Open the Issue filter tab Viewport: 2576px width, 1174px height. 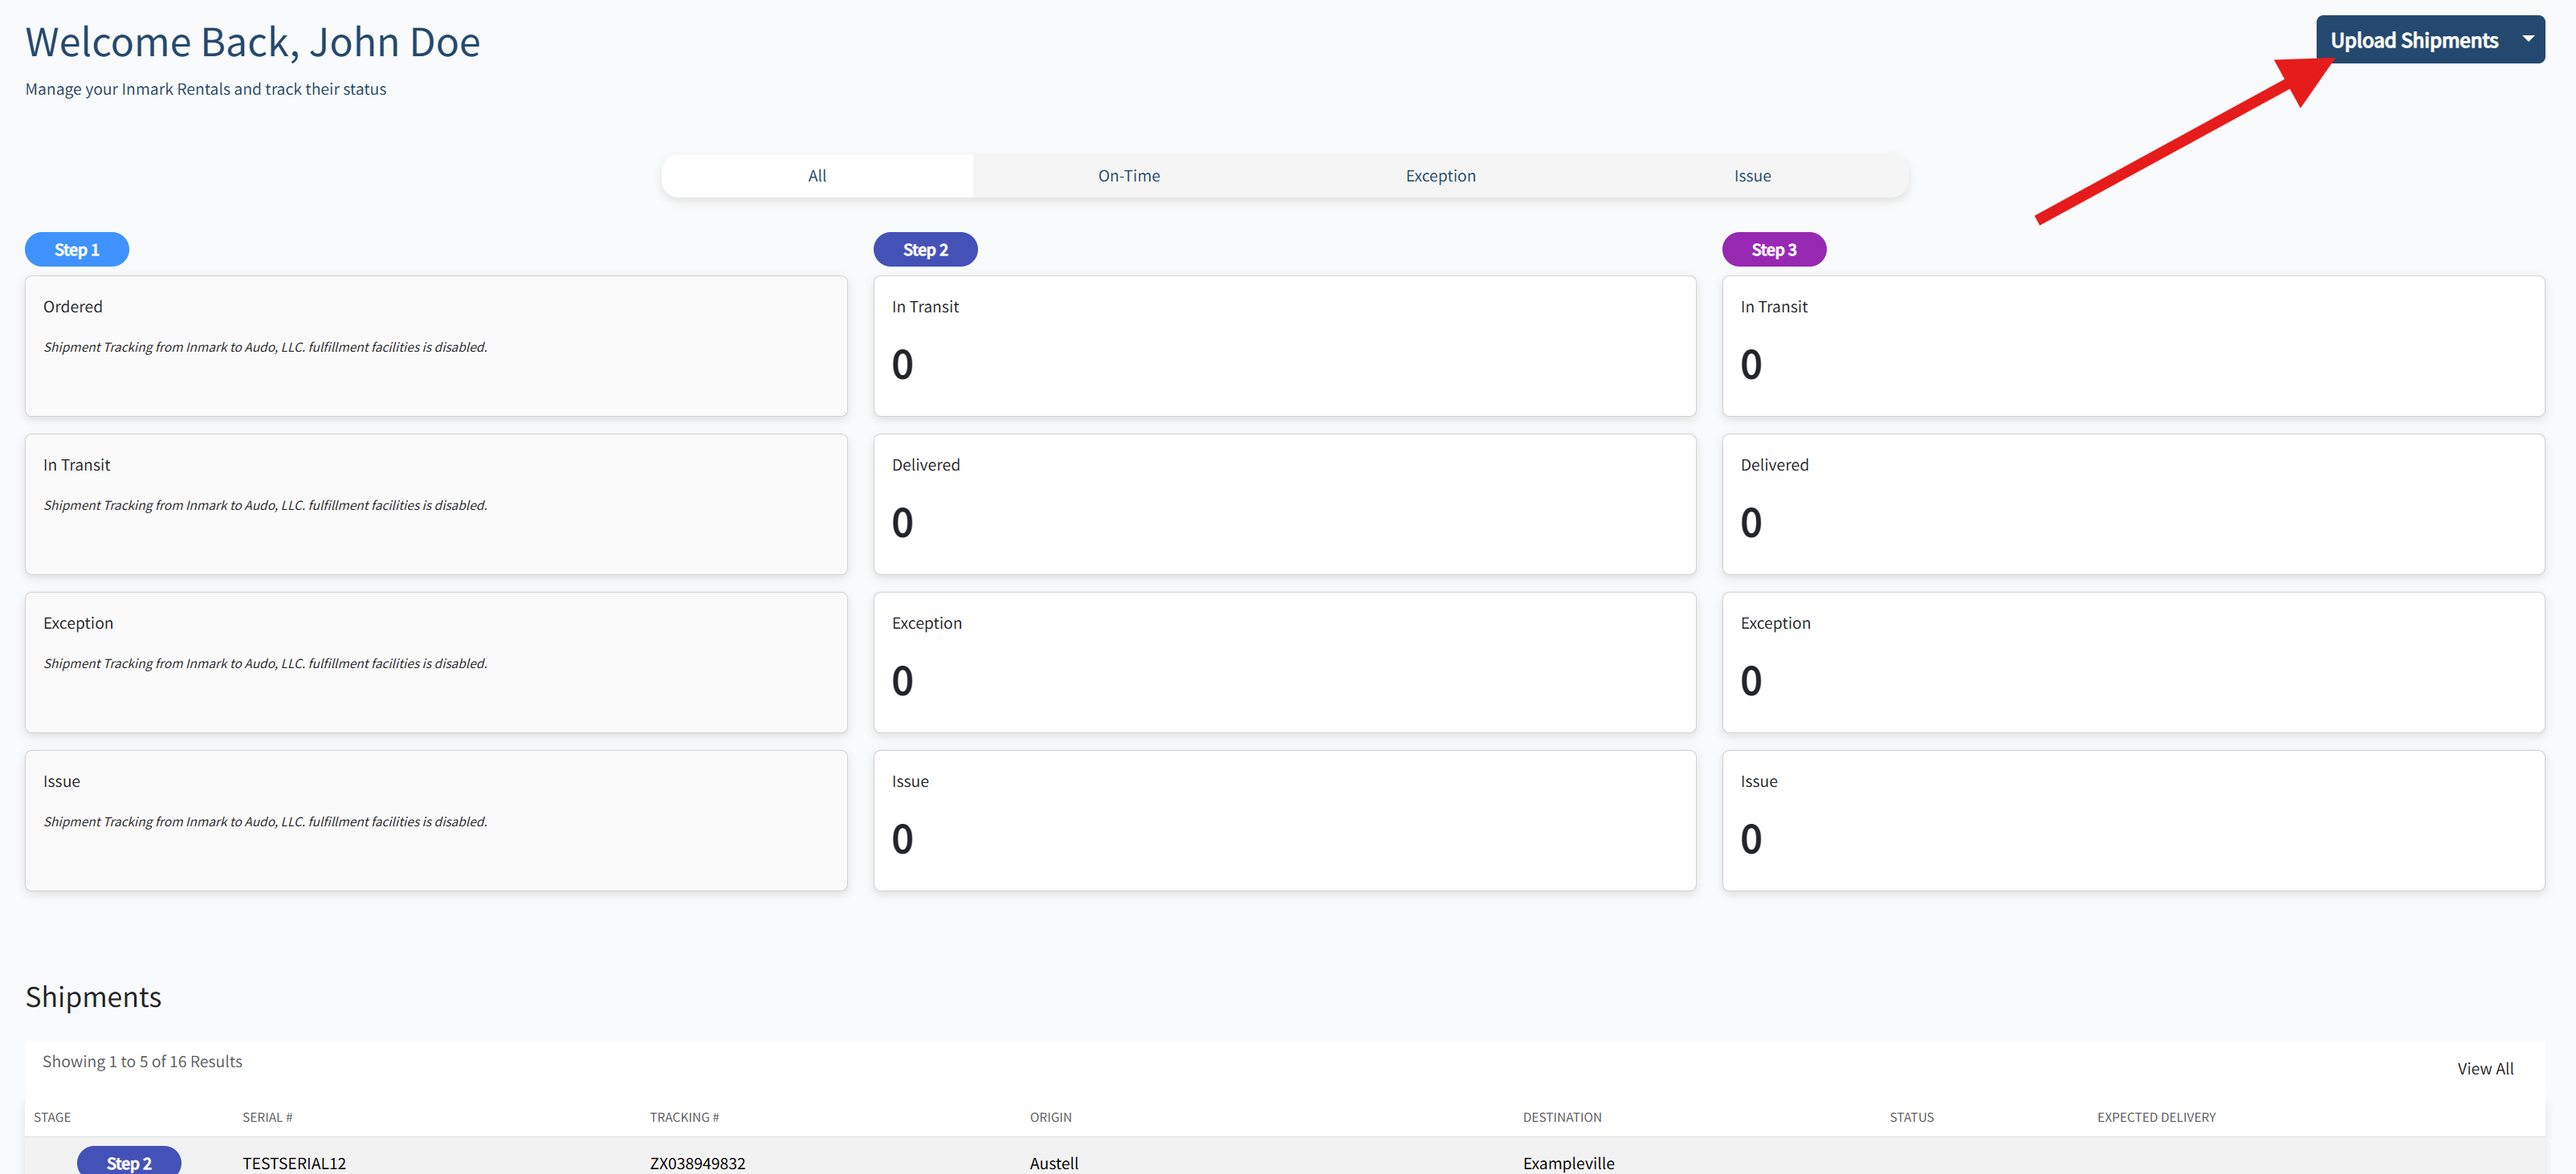point(1752,176)
